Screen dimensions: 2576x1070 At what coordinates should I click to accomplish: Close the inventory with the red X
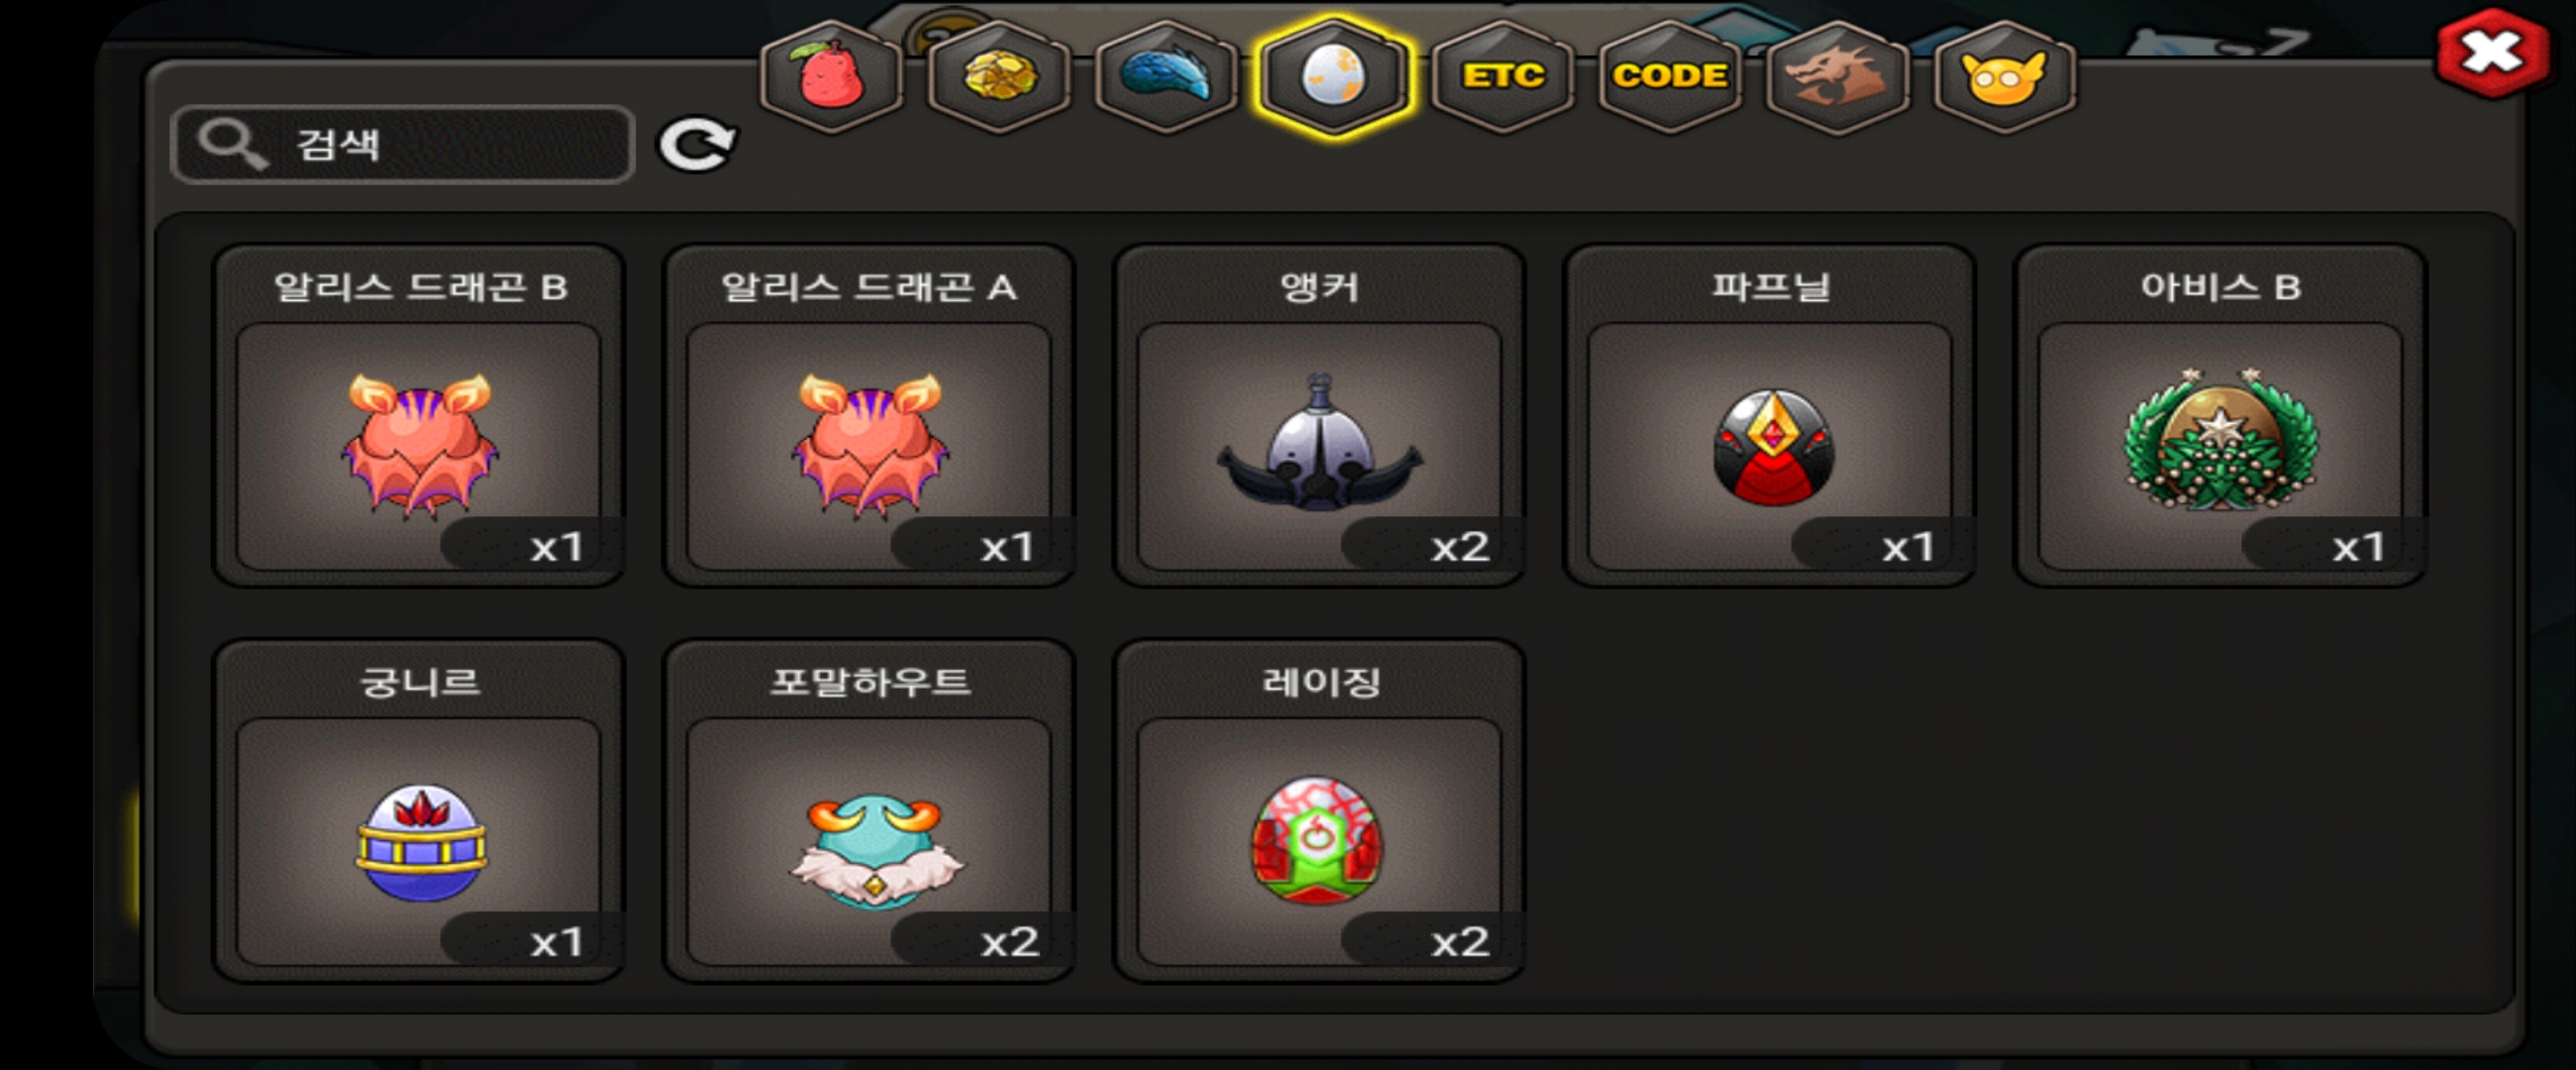click(x=2491, y=53)
